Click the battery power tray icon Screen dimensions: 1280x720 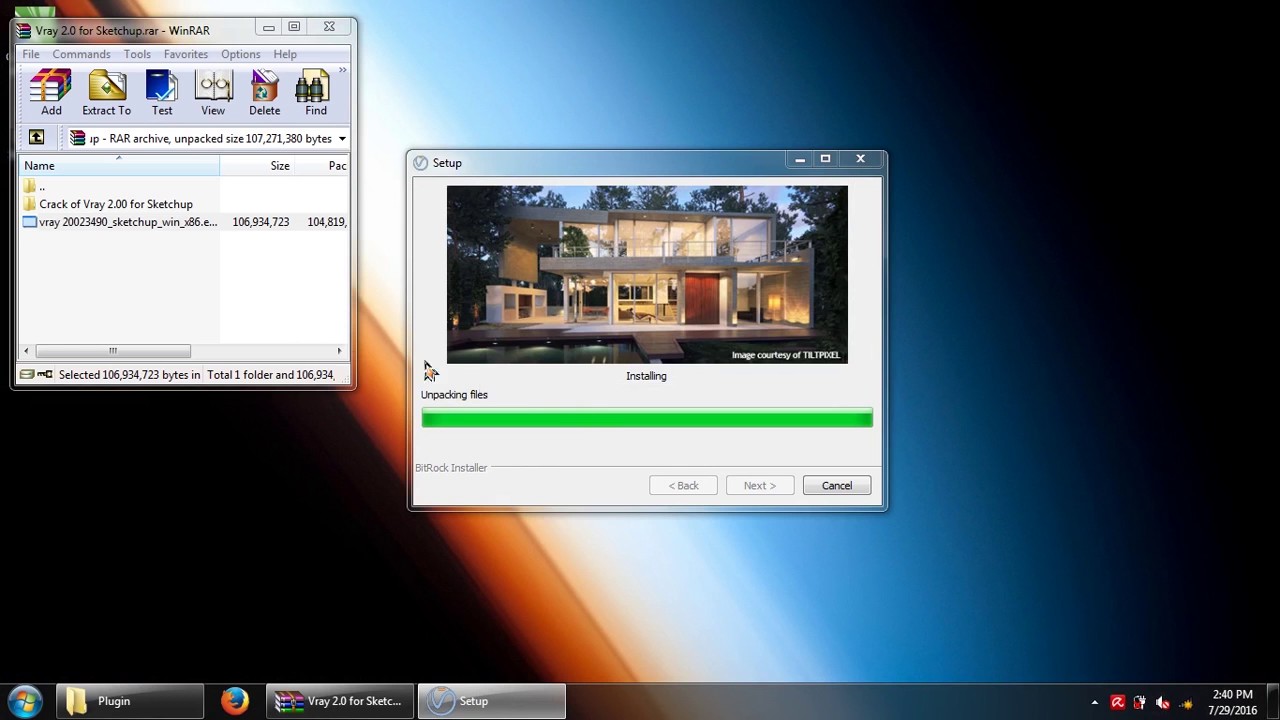click(1140, 703)
